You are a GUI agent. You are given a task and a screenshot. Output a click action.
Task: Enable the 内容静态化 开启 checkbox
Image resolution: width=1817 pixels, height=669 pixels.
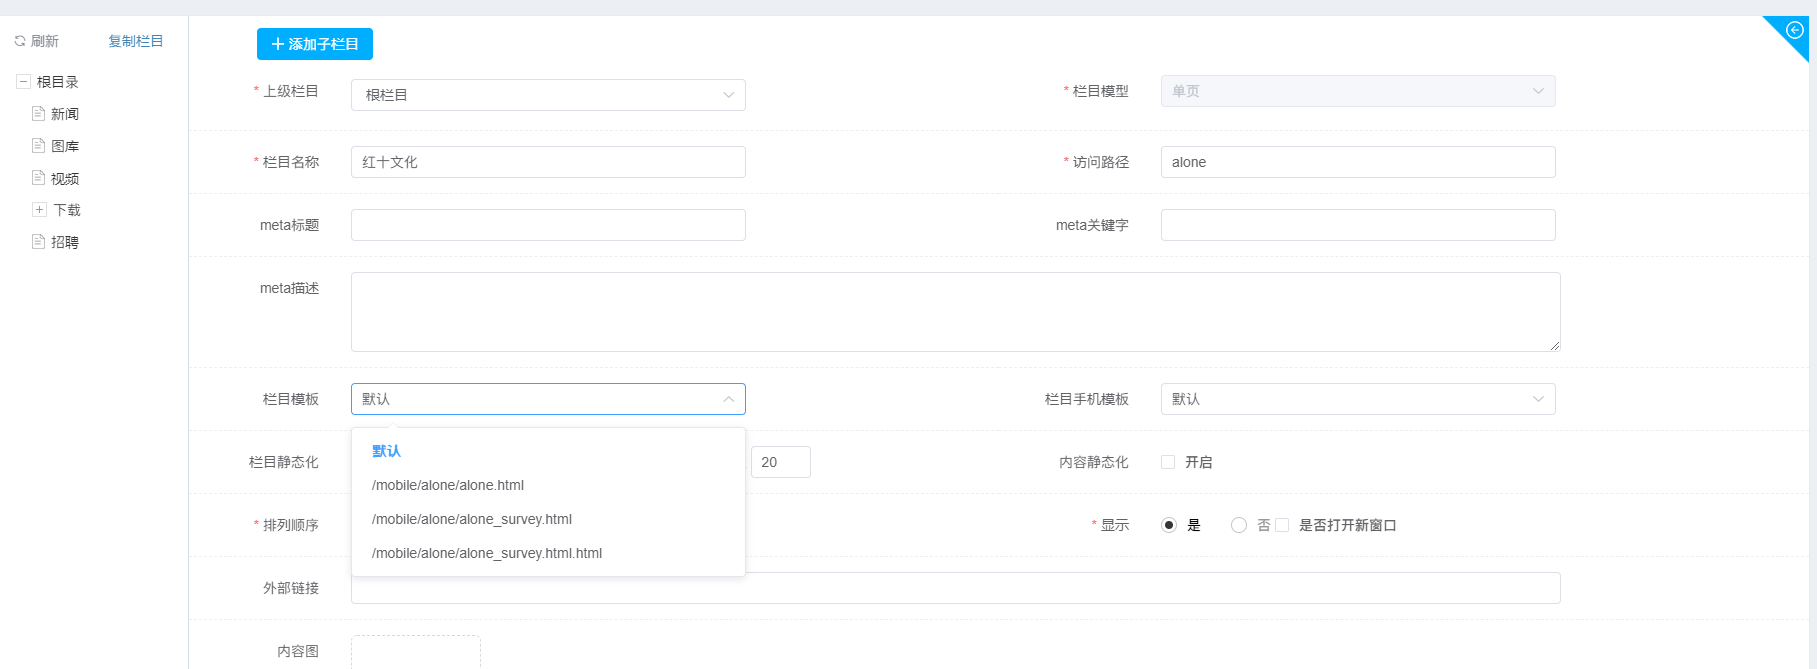[1168, 462]
